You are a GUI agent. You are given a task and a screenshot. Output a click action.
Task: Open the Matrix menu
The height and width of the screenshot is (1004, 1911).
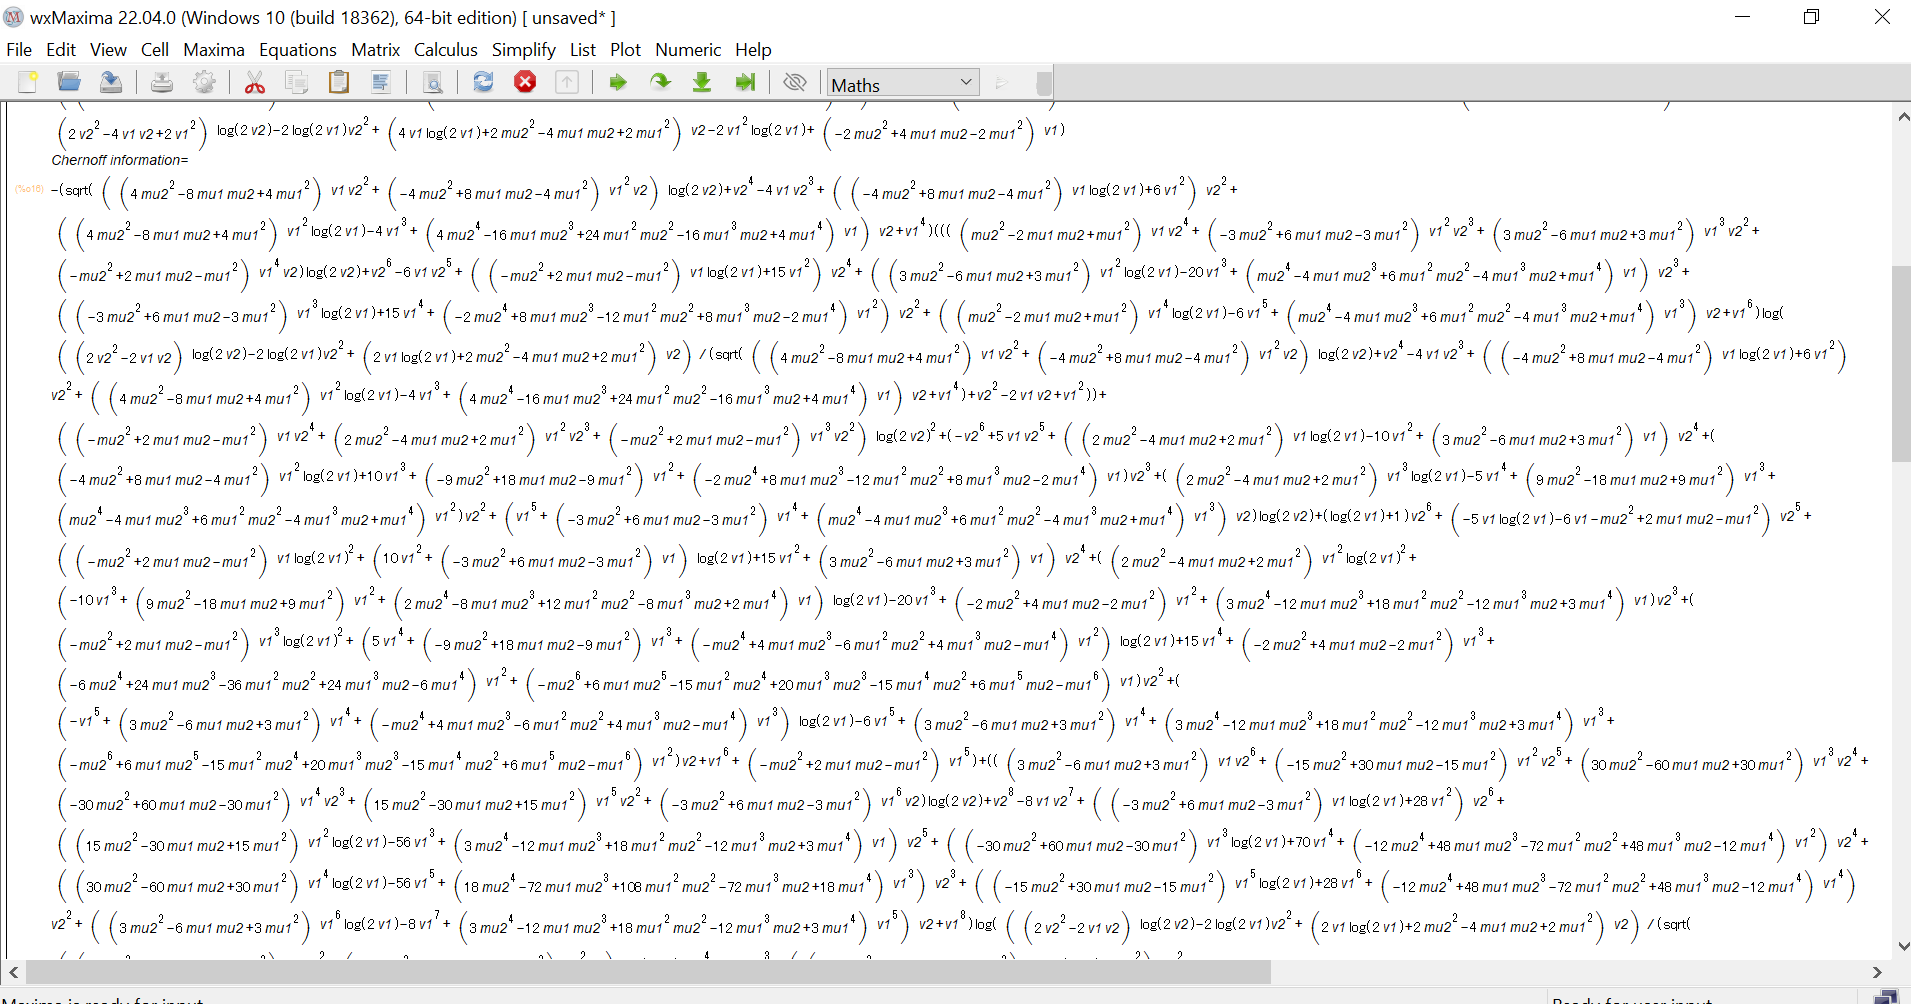376,50
